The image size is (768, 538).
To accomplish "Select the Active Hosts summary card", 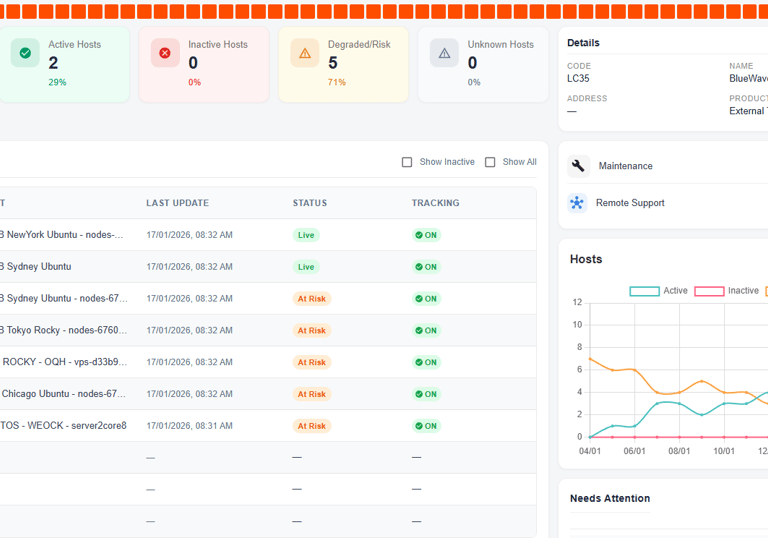I will [x=64, y=65].
